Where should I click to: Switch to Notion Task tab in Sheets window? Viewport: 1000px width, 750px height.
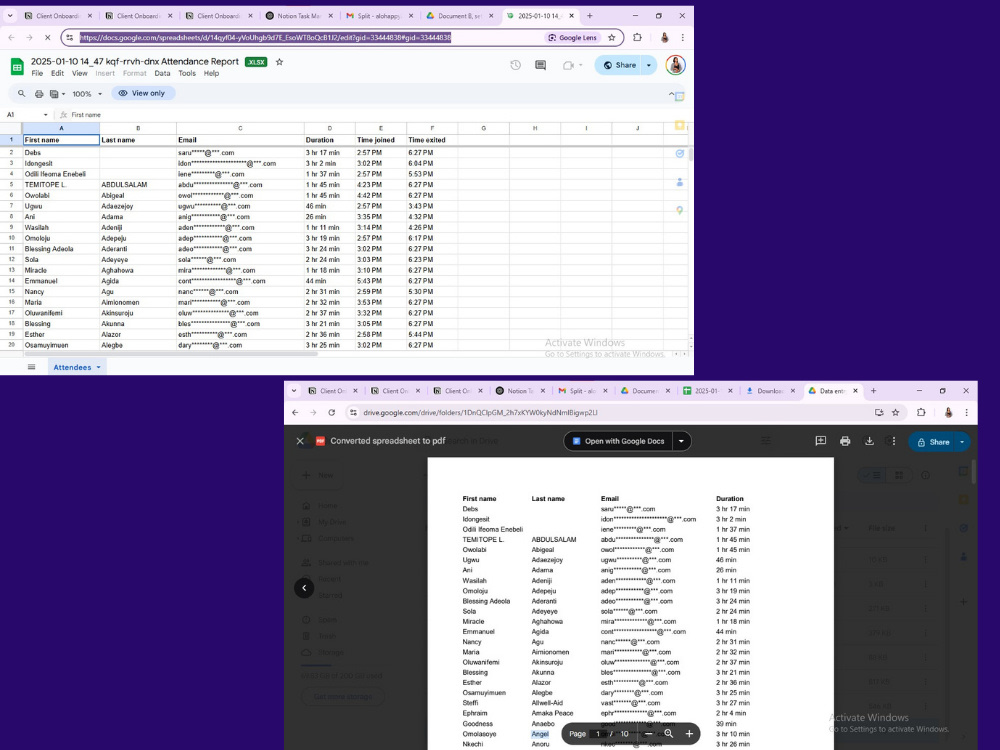click(298, 16)
